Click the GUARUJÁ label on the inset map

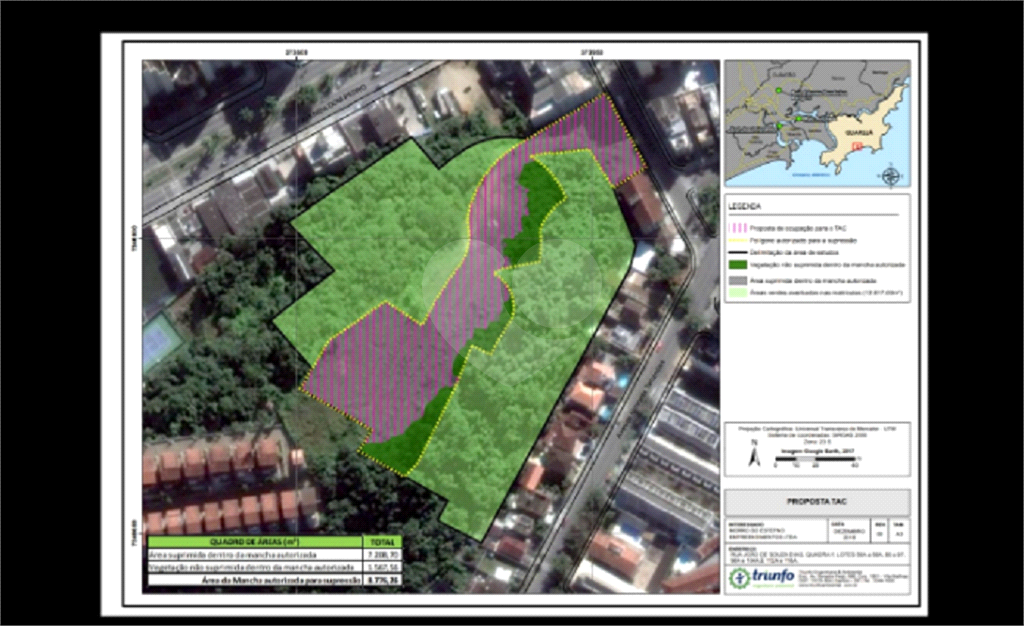[861, 130]
